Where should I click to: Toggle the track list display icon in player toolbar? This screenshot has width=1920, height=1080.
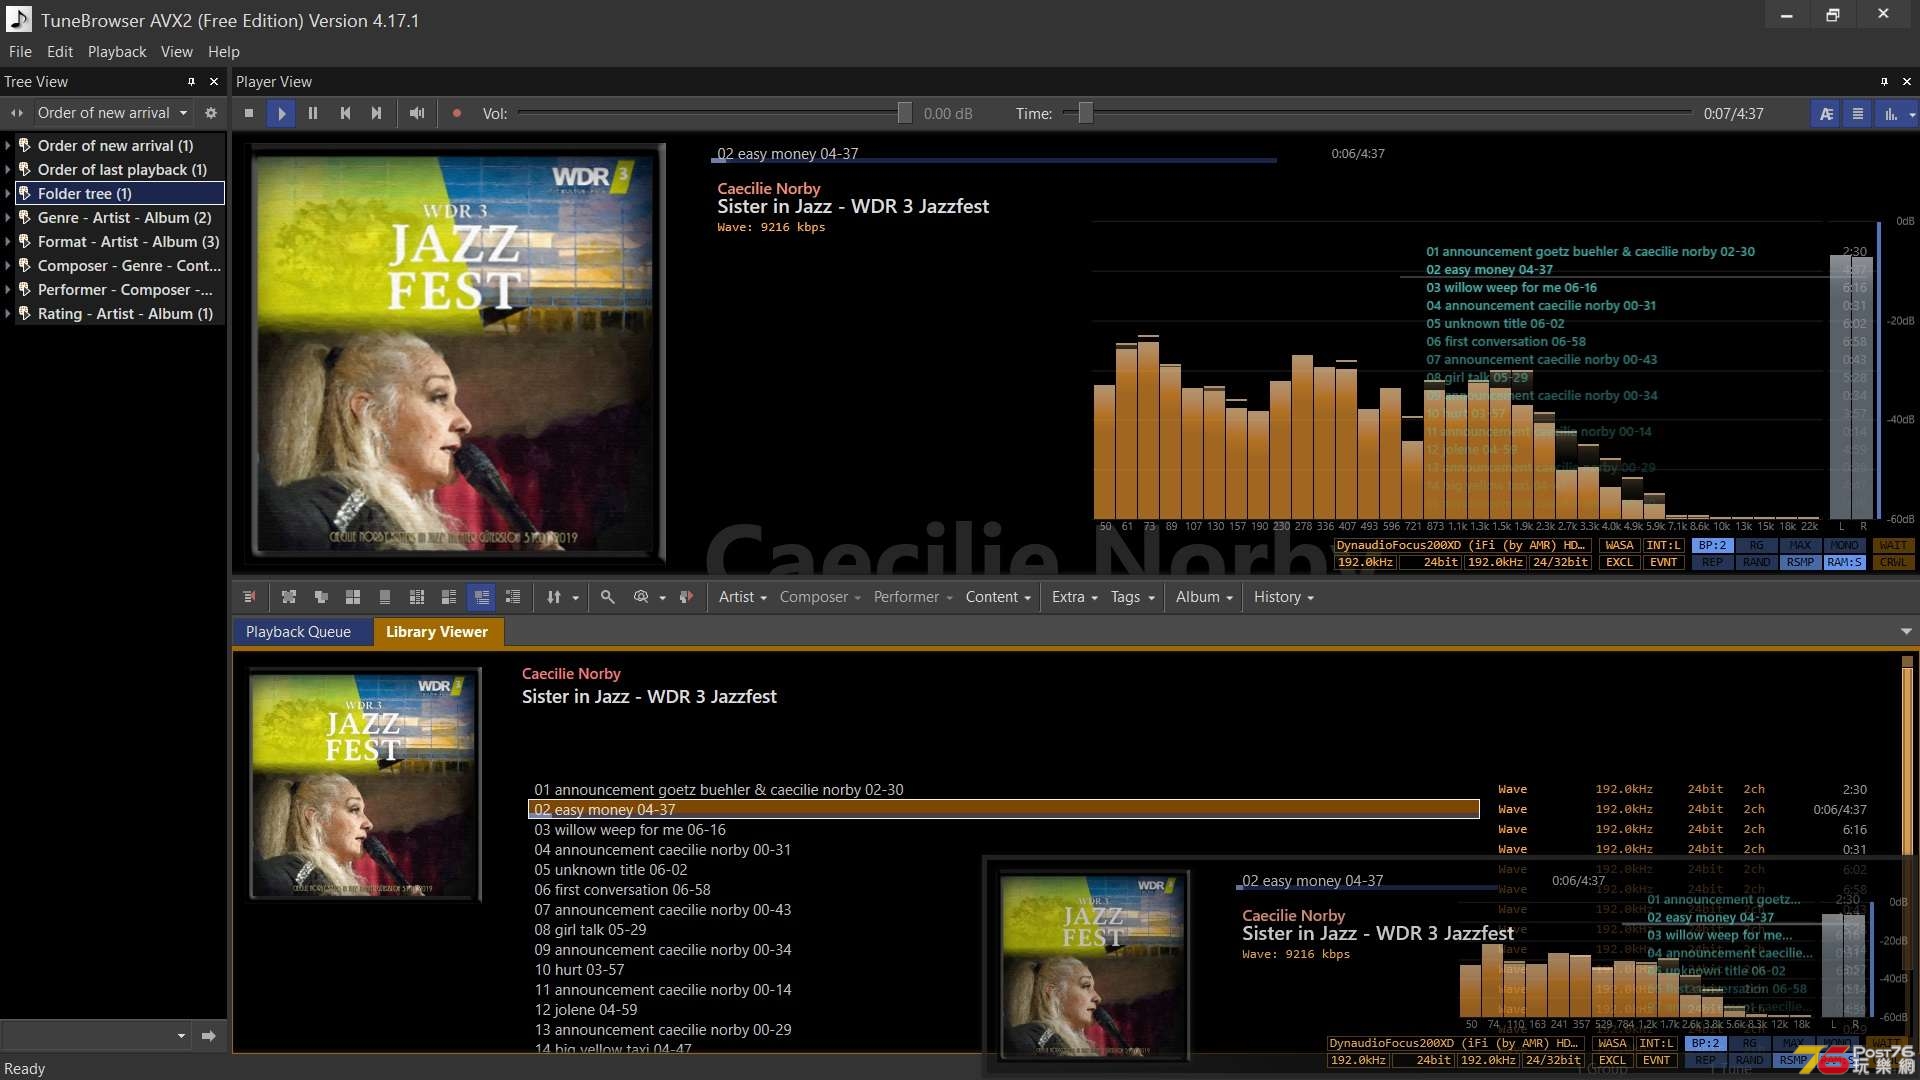1858,114
